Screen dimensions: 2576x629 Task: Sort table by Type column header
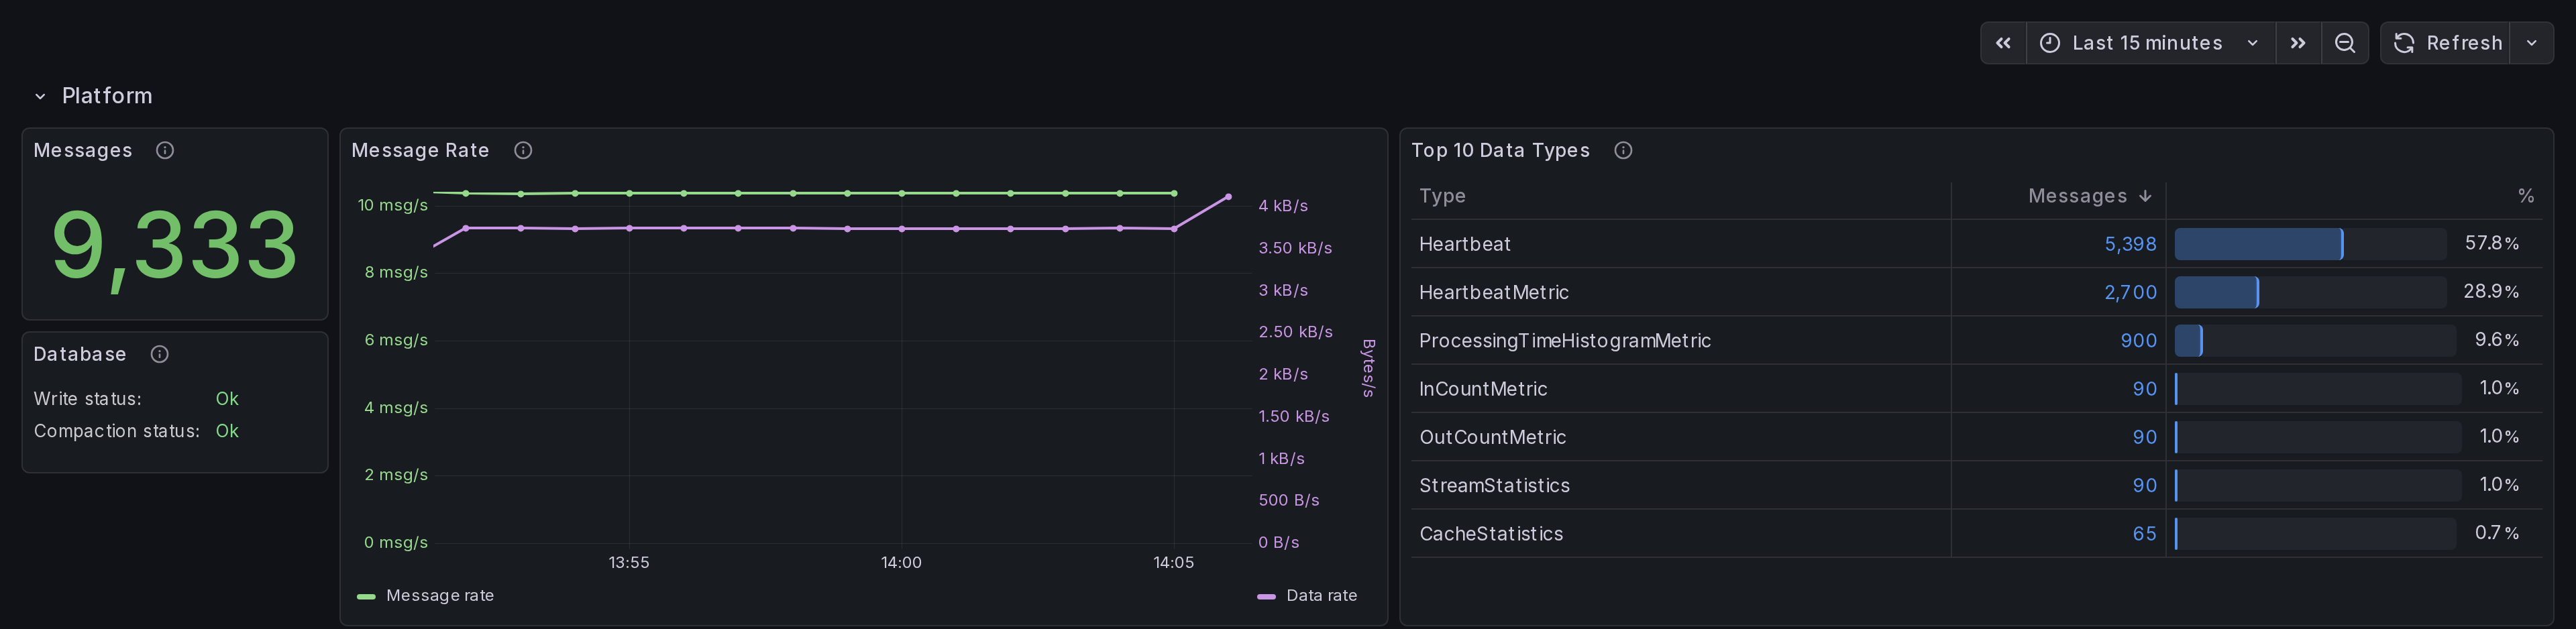(x=1442, y=196)
